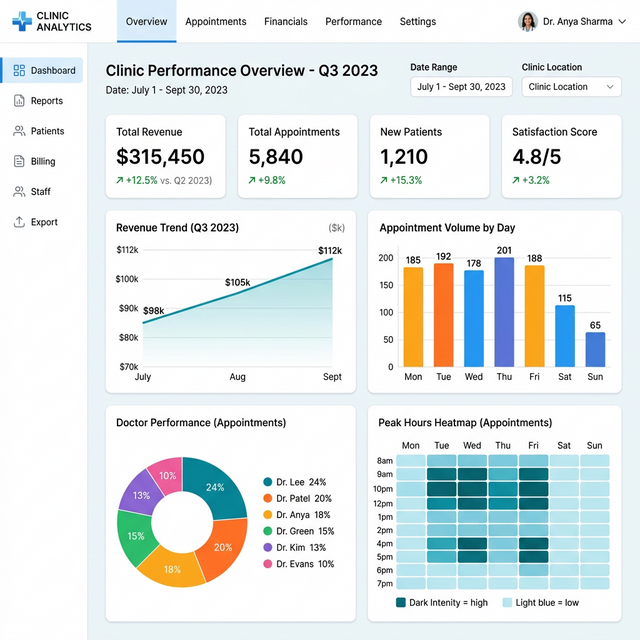
Task: Open the Financials tab
Action: (x=286, y=21)
